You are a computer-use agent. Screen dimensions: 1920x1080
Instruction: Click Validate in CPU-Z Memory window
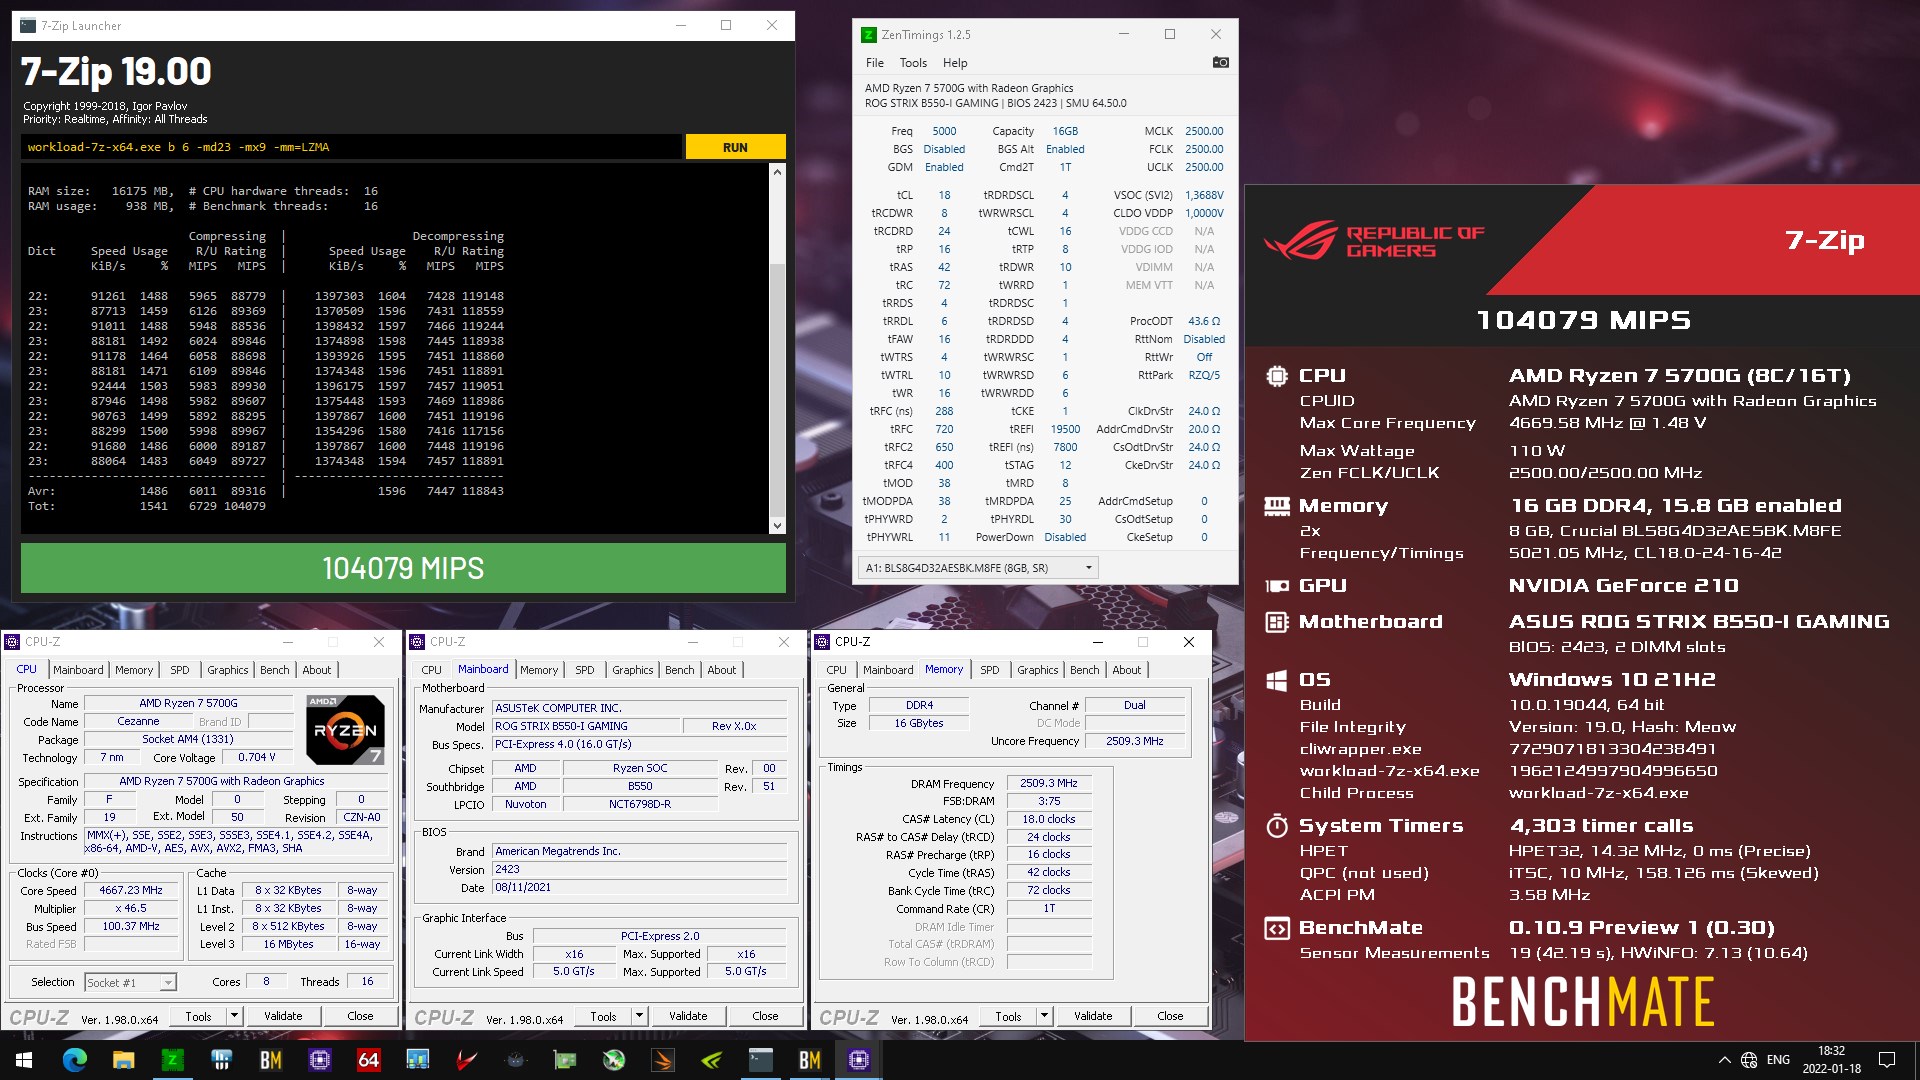[1093, 1016]
